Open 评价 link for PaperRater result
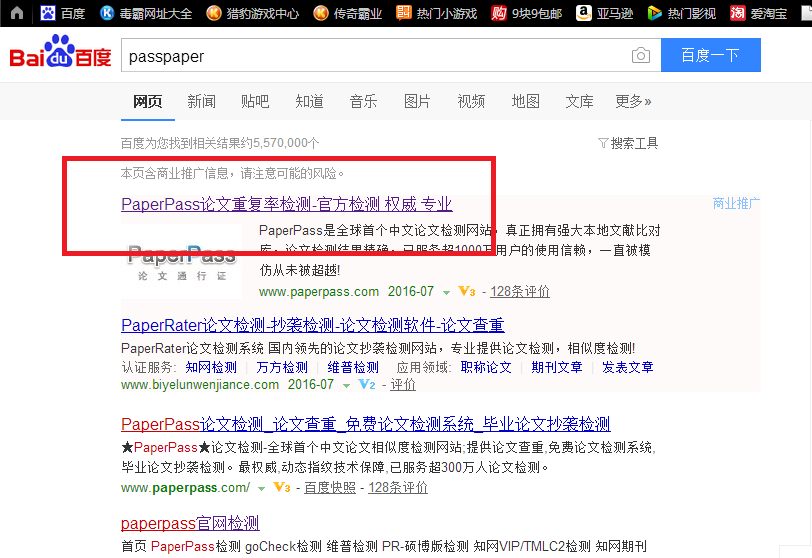 click(x=403, y=384)
